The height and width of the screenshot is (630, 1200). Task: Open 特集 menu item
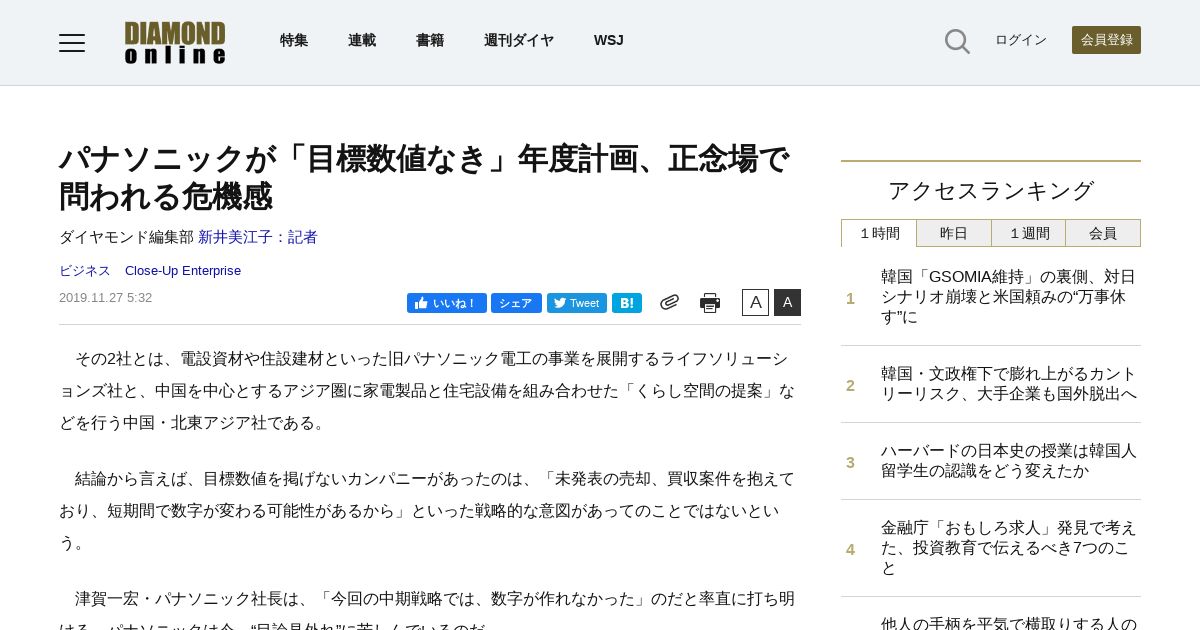(294, 40)
